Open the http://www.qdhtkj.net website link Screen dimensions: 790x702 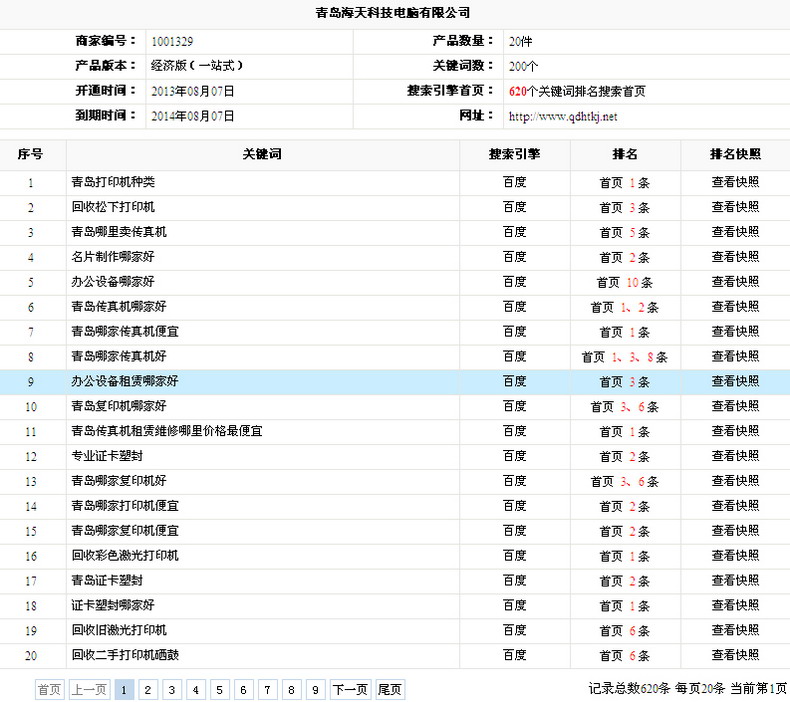pos(563,116)
